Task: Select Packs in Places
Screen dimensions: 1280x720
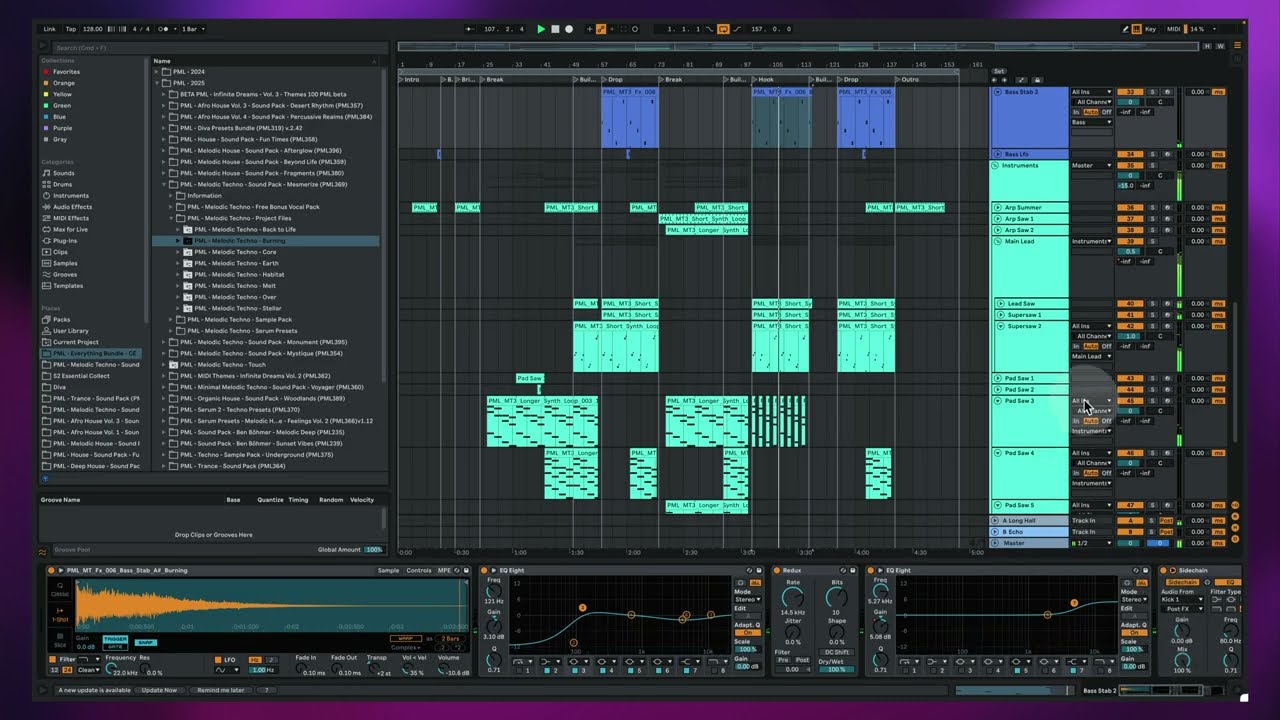Action: pos(62,319)
